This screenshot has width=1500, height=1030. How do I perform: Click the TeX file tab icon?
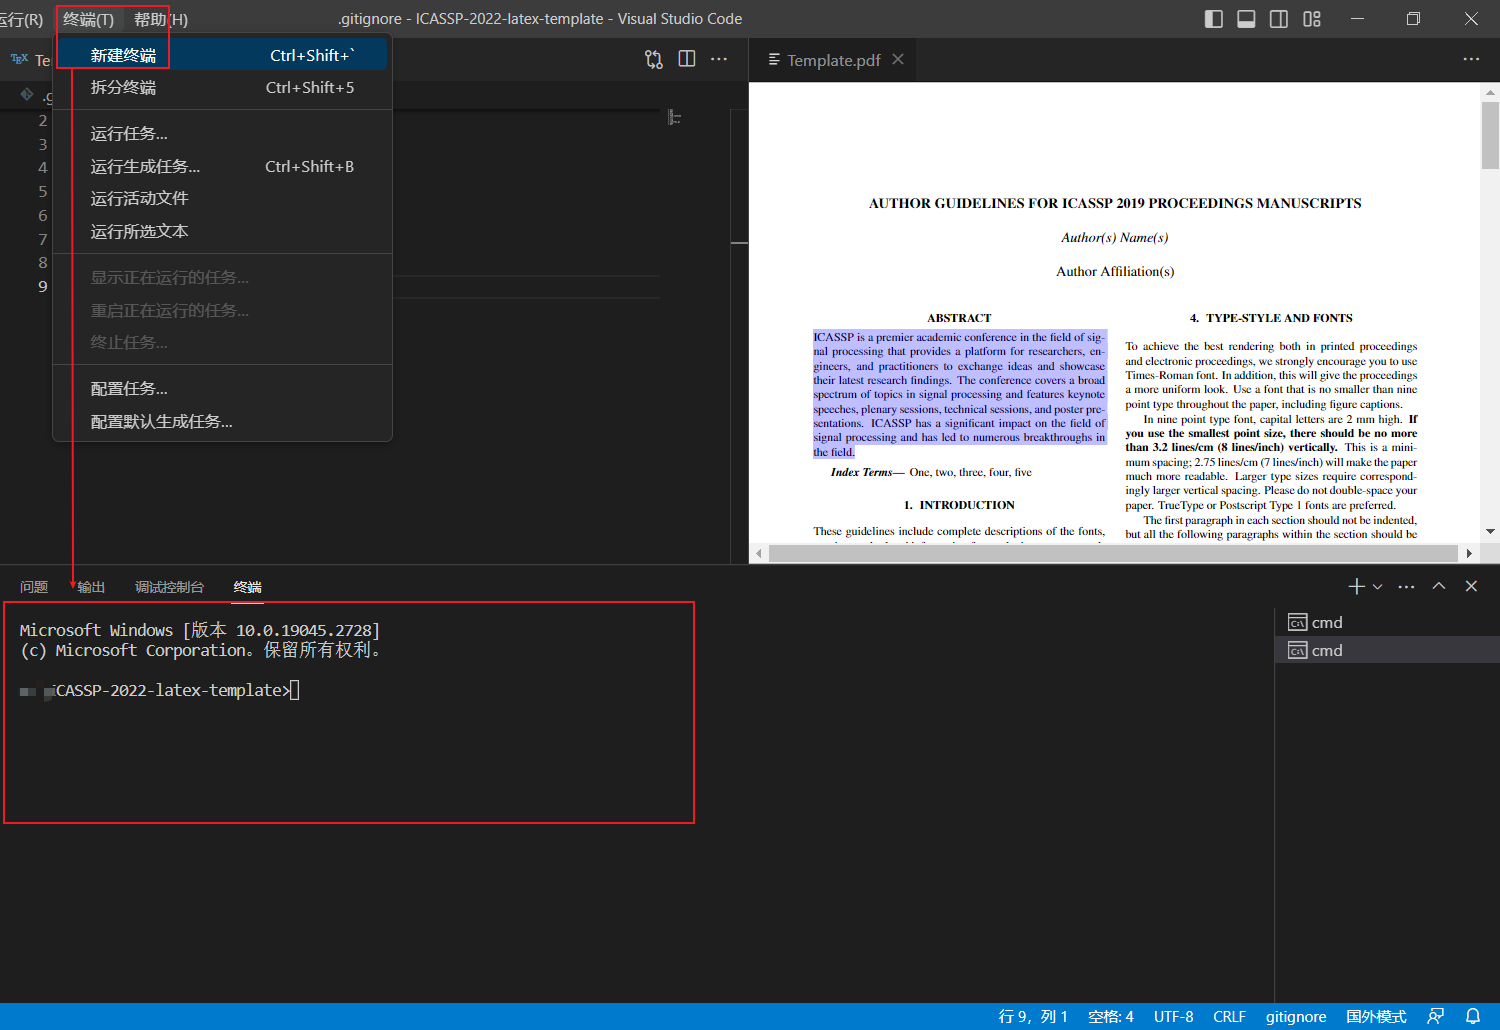[x=19, y=59]
